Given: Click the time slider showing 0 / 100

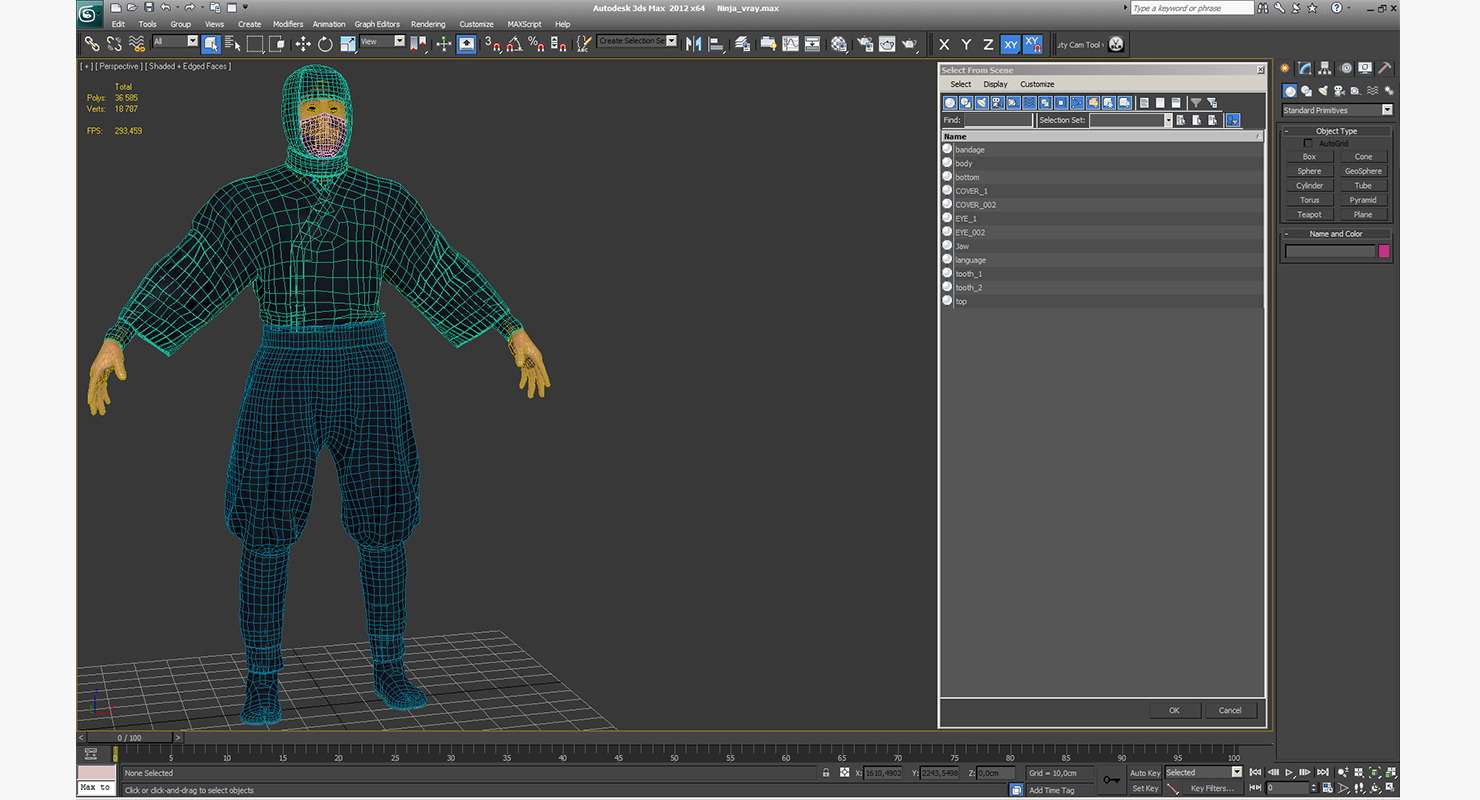Looking at the screenshot, I should click(130, 738).
